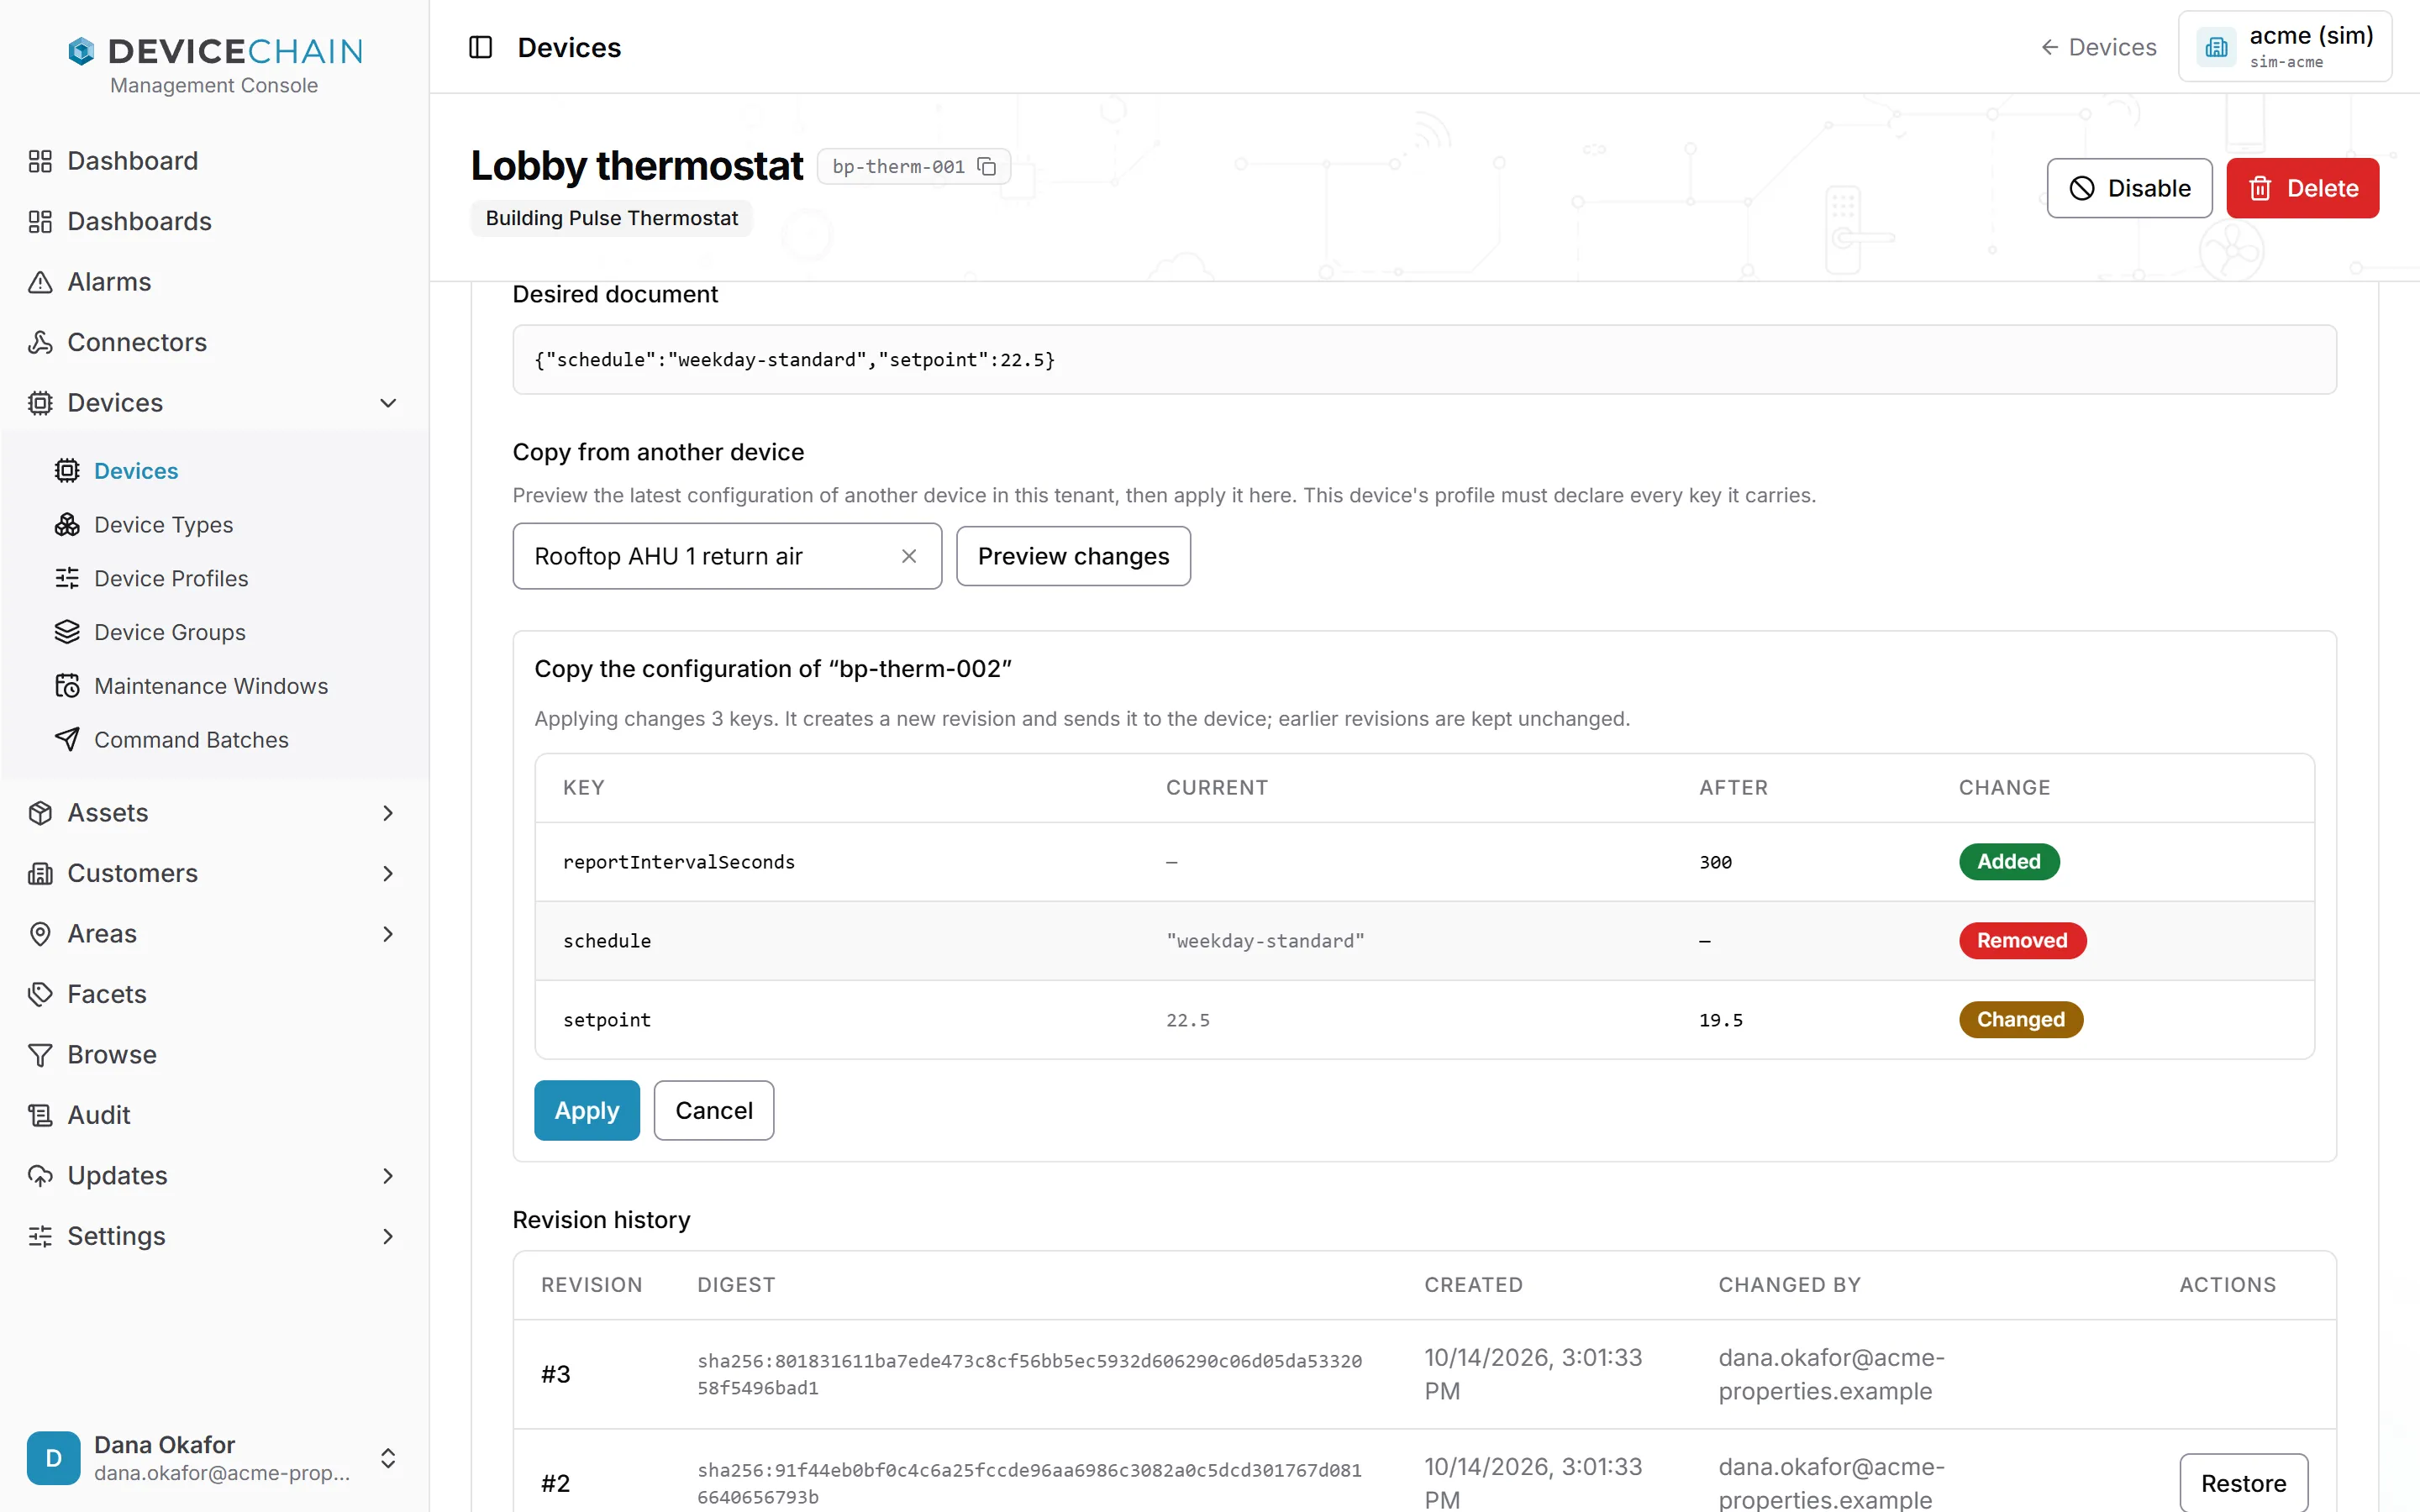Disable the Lobby thermostat device

(2129, 188)
